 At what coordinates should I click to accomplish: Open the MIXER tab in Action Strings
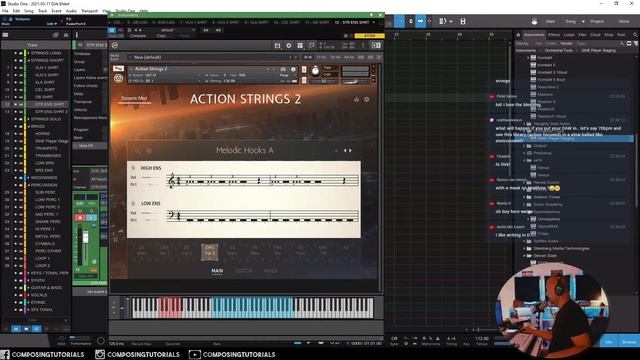coord(271,271)
